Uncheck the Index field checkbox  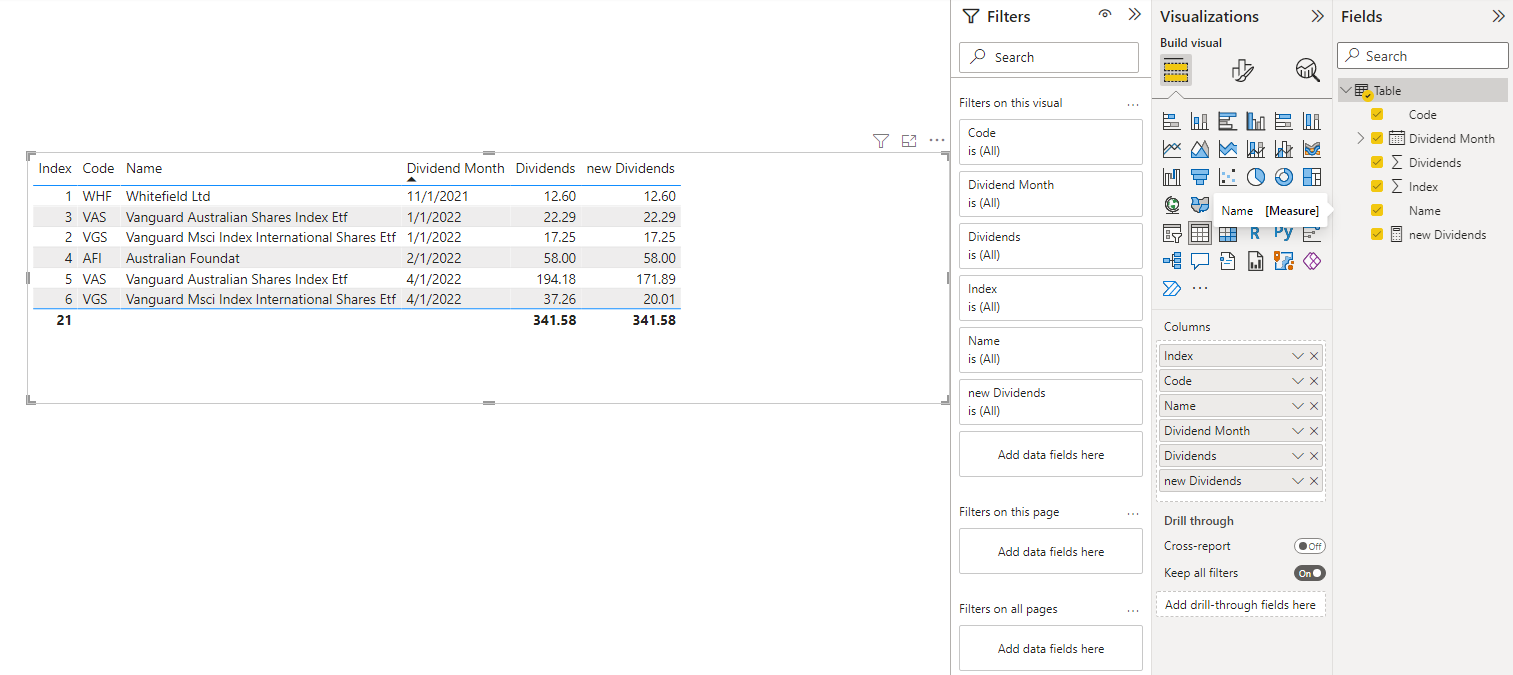tap(1377, 186)
